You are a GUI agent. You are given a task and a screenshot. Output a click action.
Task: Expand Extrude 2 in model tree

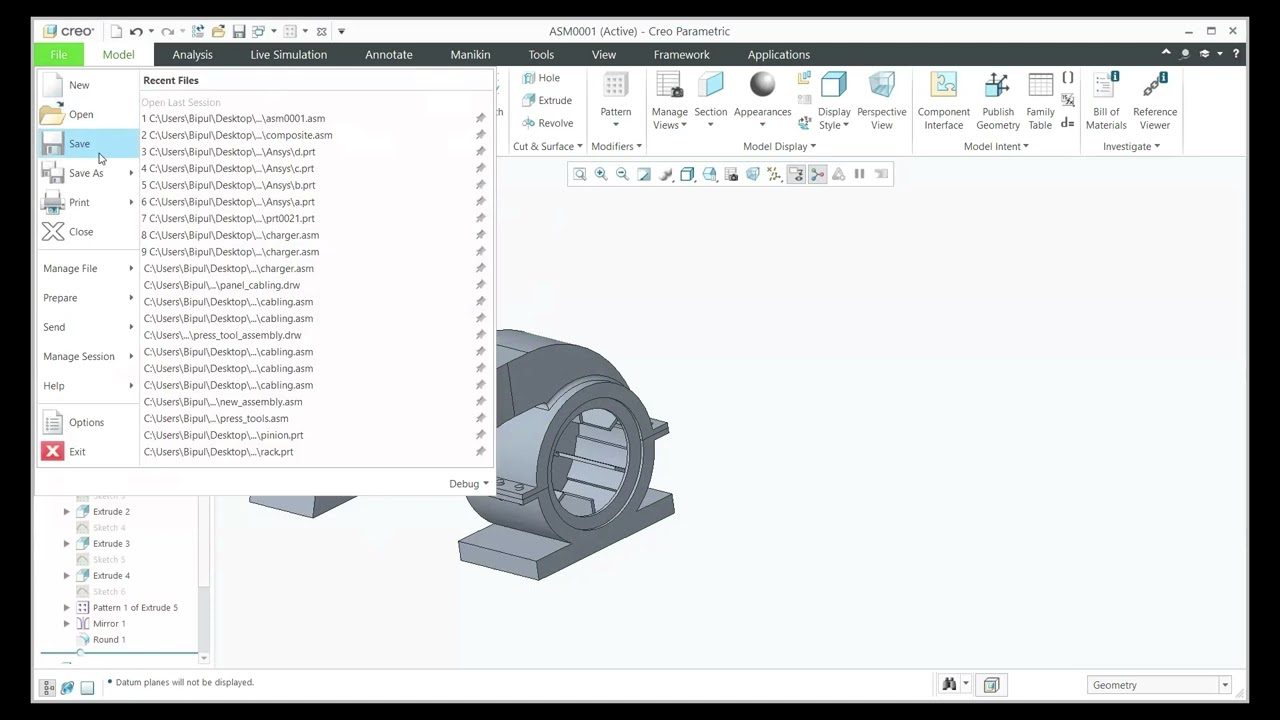[67, 512]
